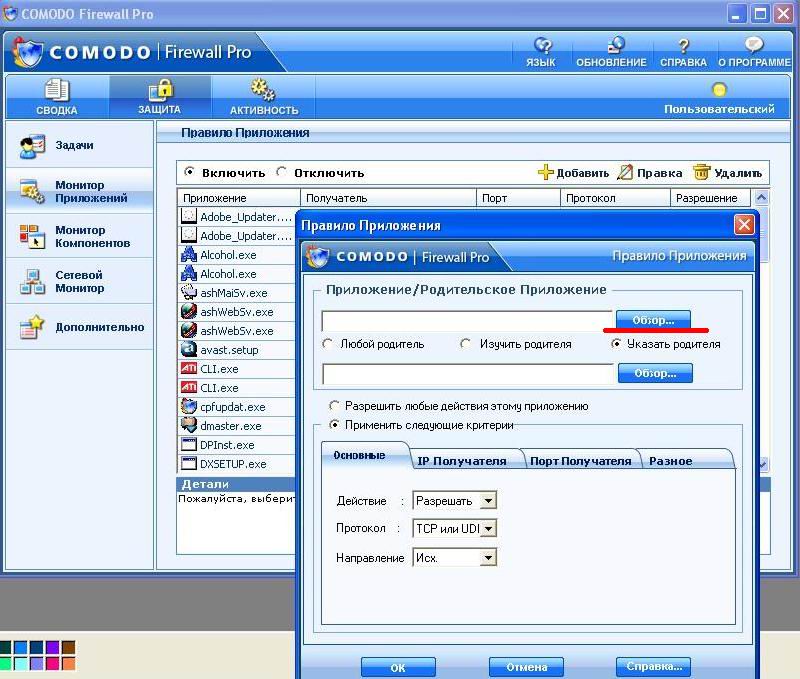The image size is (800, 679).
Task: Click the Отмена button
Action: click(527, 667)
